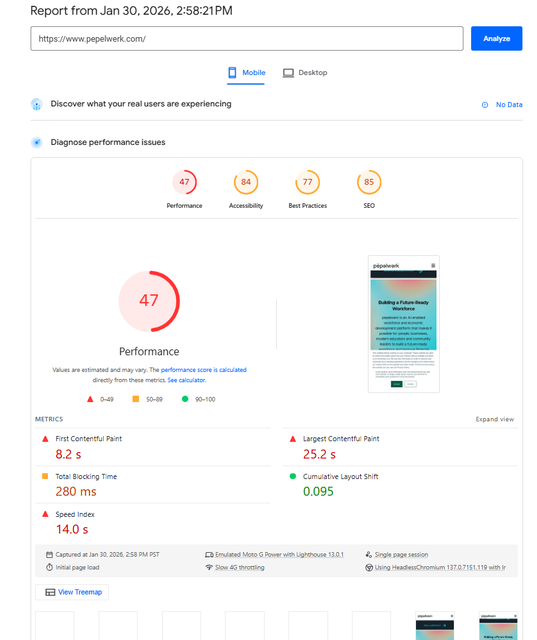The height and width of the screenshot is (640, 537).
Task: Click the Analyze button
Action: [x=496, y=39]
